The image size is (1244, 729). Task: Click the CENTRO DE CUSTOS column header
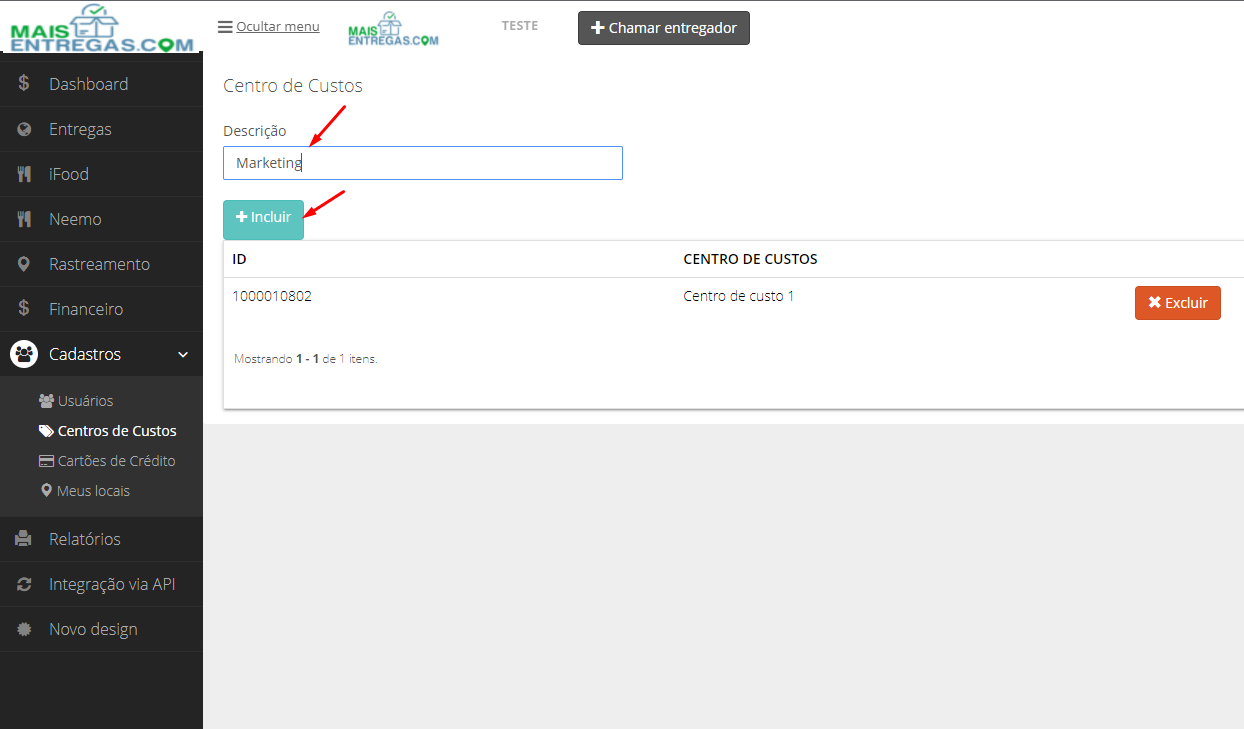750,259
